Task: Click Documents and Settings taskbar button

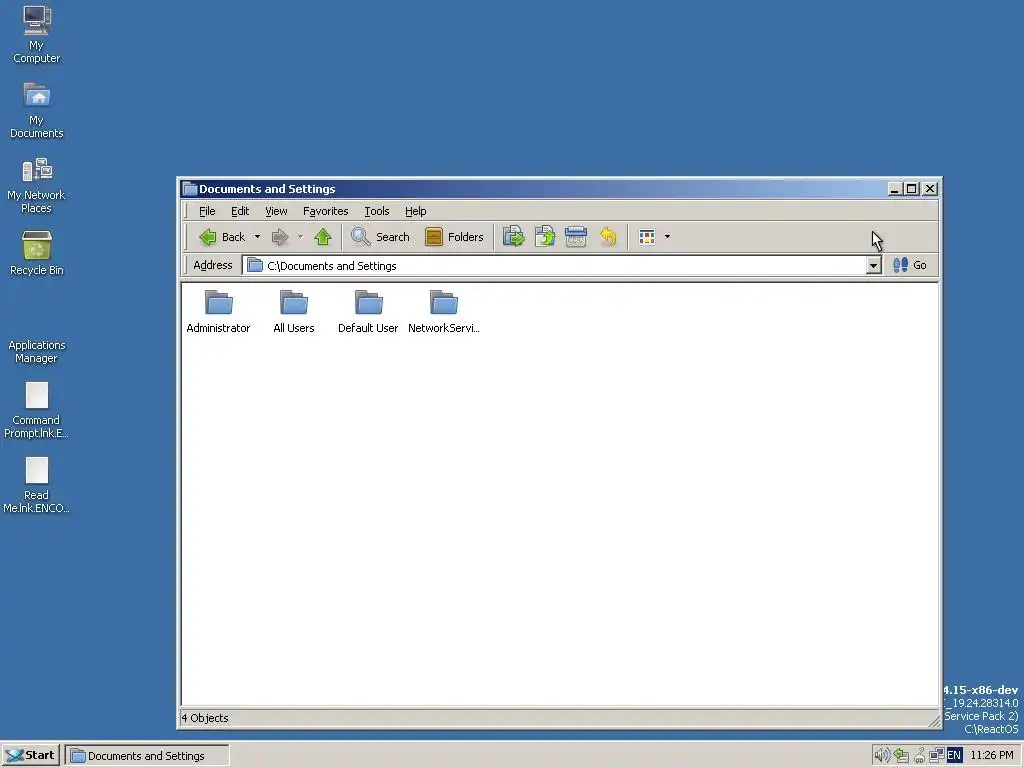Action: [x=147, y=756]
